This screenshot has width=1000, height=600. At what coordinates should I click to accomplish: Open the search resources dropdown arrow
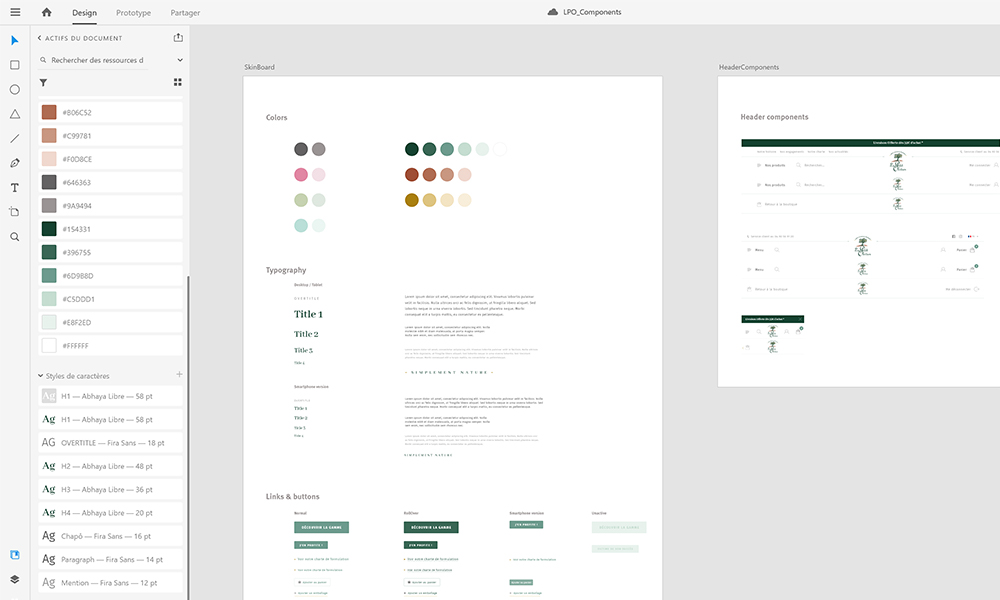pyautogui.click(x=179, y=60)
